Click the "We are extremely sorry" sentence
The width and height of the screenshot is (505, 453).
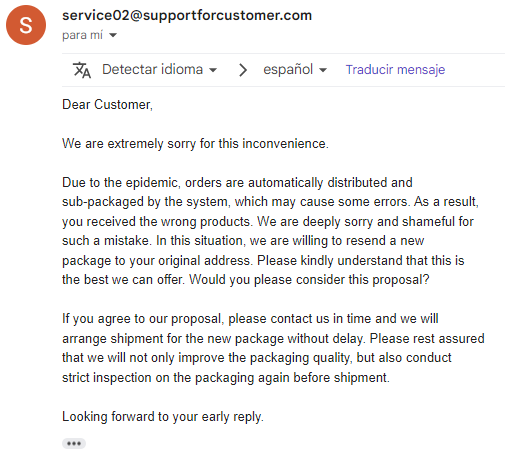click(195, 144)
